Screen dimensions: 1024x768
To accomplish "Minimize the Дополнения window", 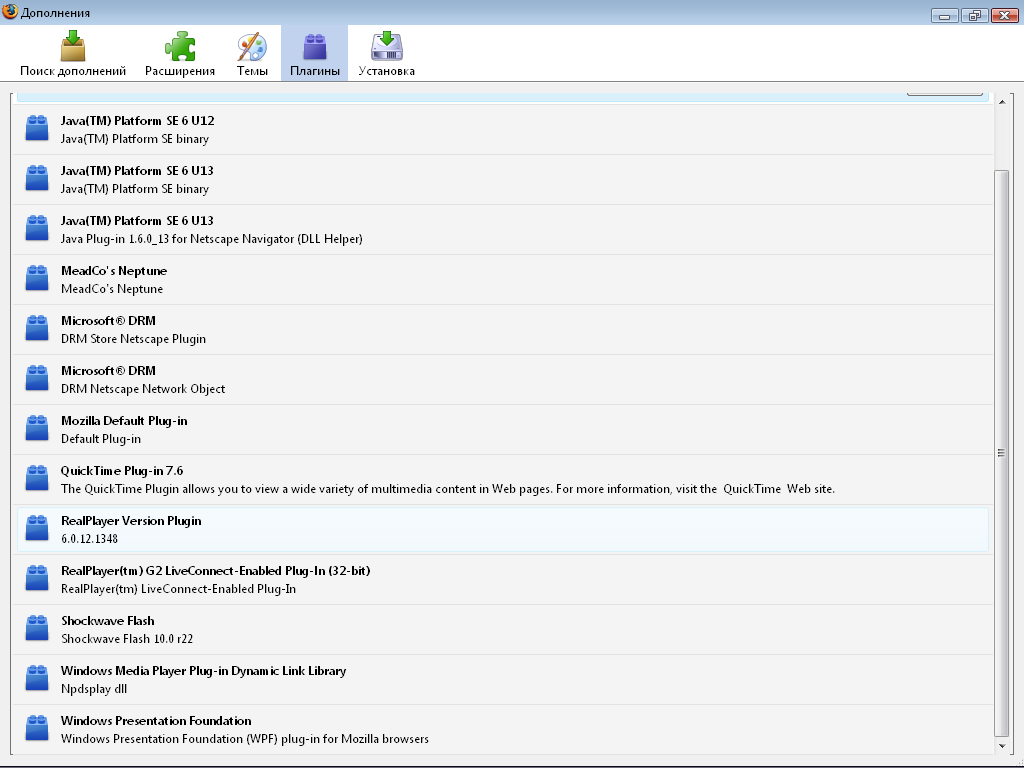I will pyautogui.click(x=944, y=15).
